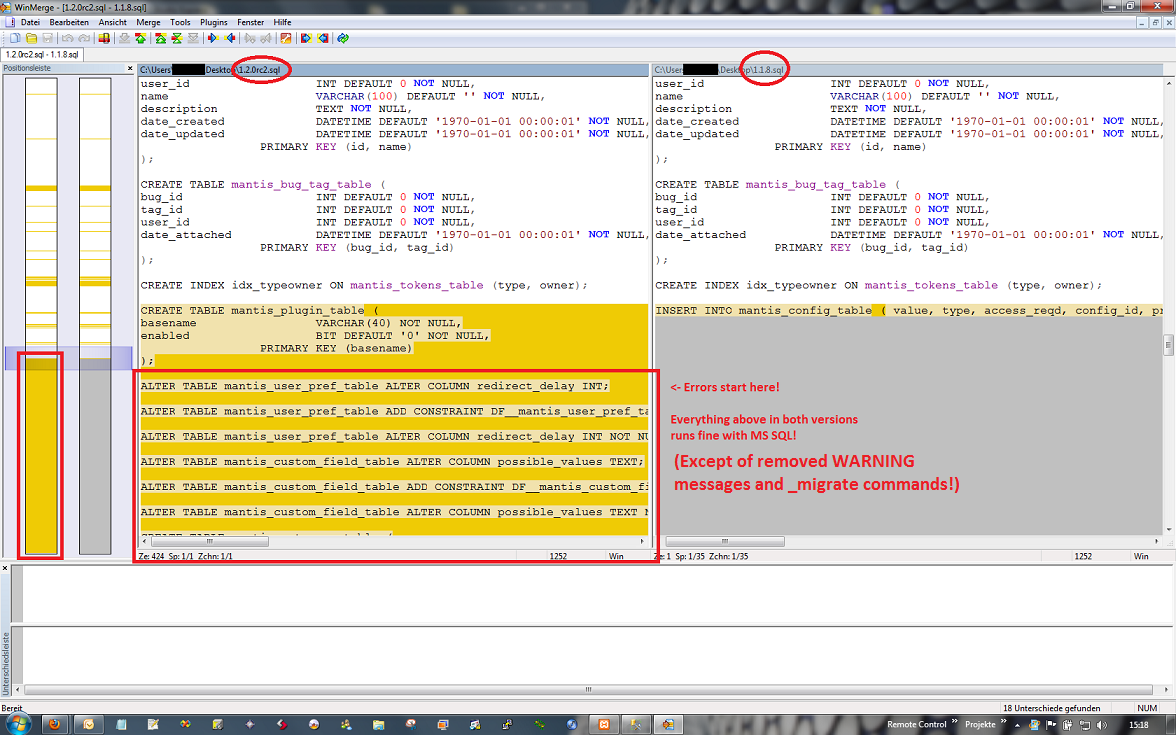Open the Options wrench icon
The image size is (1176, 735).
coord(285,38)
